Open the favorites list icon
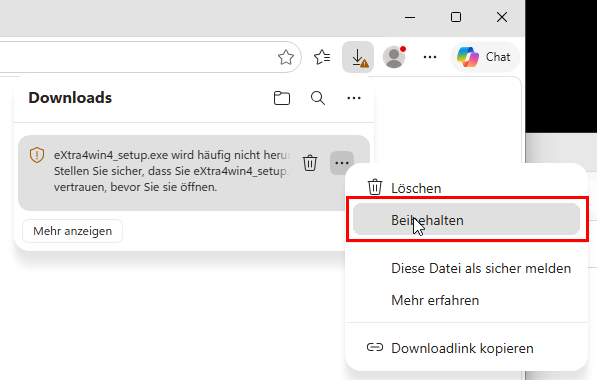 pyautogui.click(x=322, y=57)
